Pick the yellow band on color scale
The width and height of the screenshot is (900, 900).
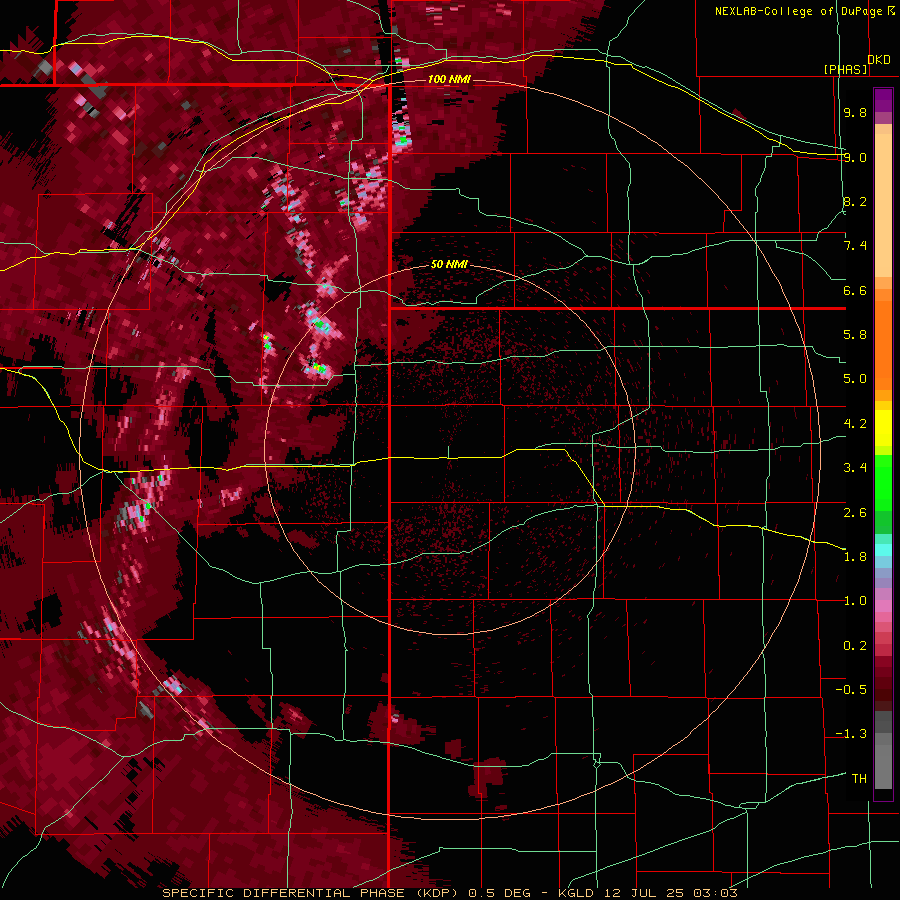click(x=883, y=428)
